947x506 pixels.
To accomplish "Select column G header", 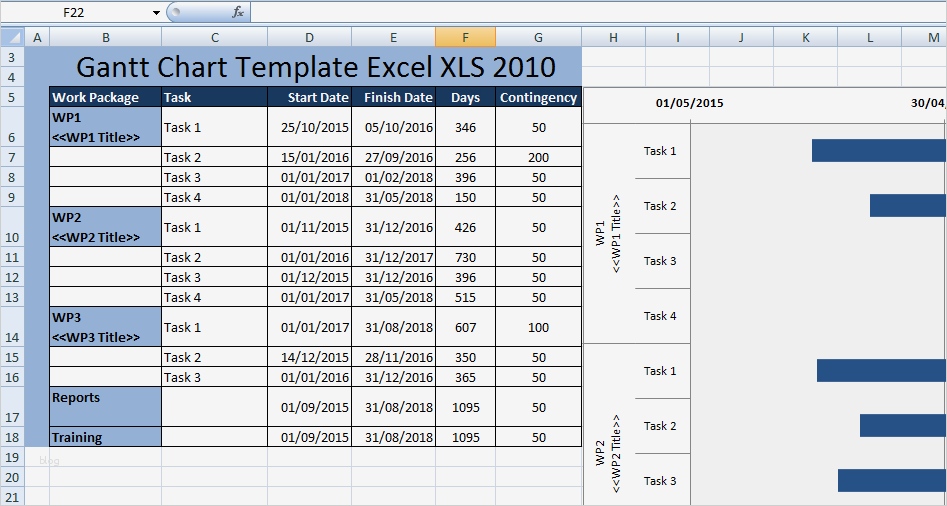I will click(x=538, y=37).
